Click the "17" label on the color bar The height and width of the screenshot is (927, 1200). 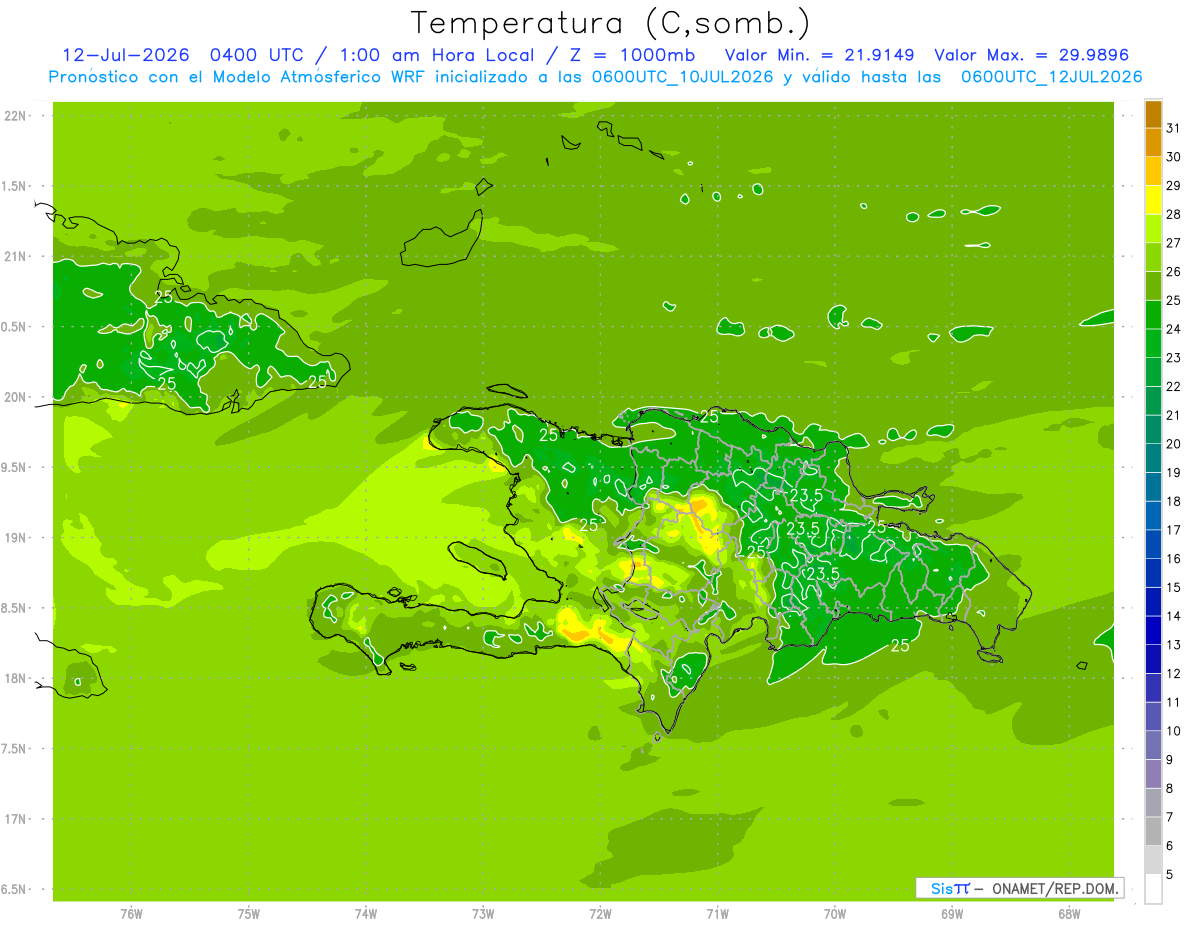tap(1174, 530)
